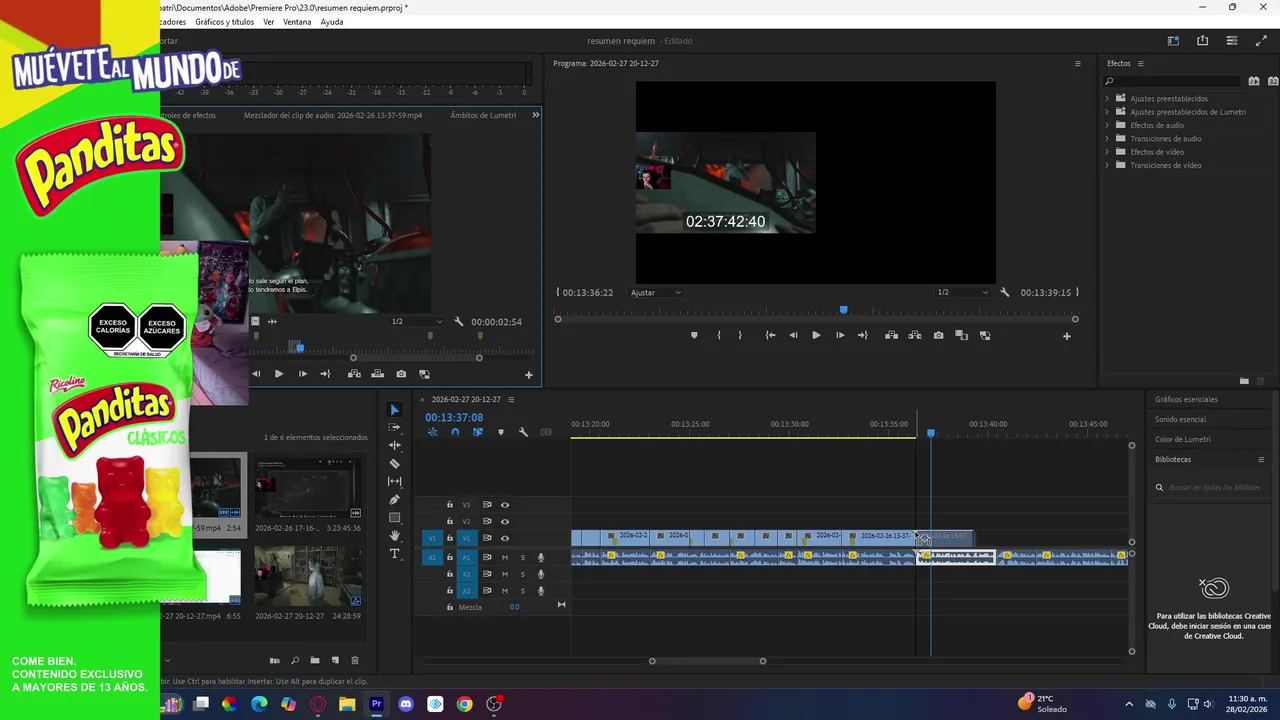This screenshot has height=720, width=1280.
Task: Hide the V1 video track output
Action: pyautogui.click(x=505, y=538)
